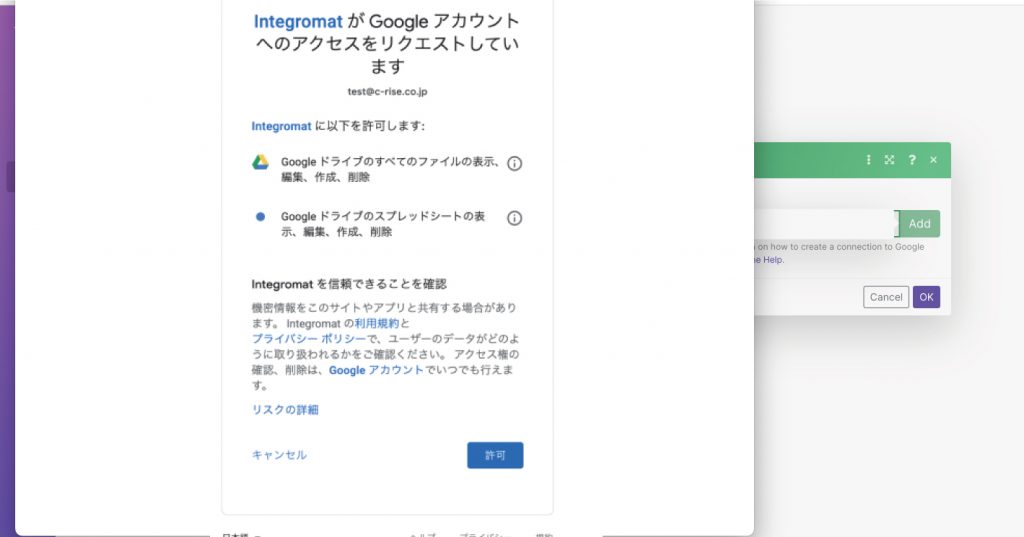Click the connection field next to Add

tap(825, 223)
